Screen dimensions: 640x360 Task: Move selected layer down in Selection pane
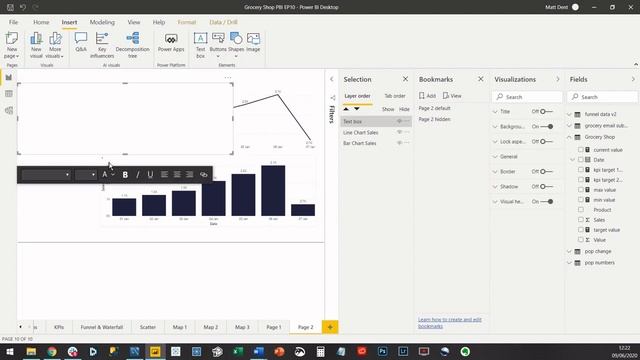[x=357, y=109]
